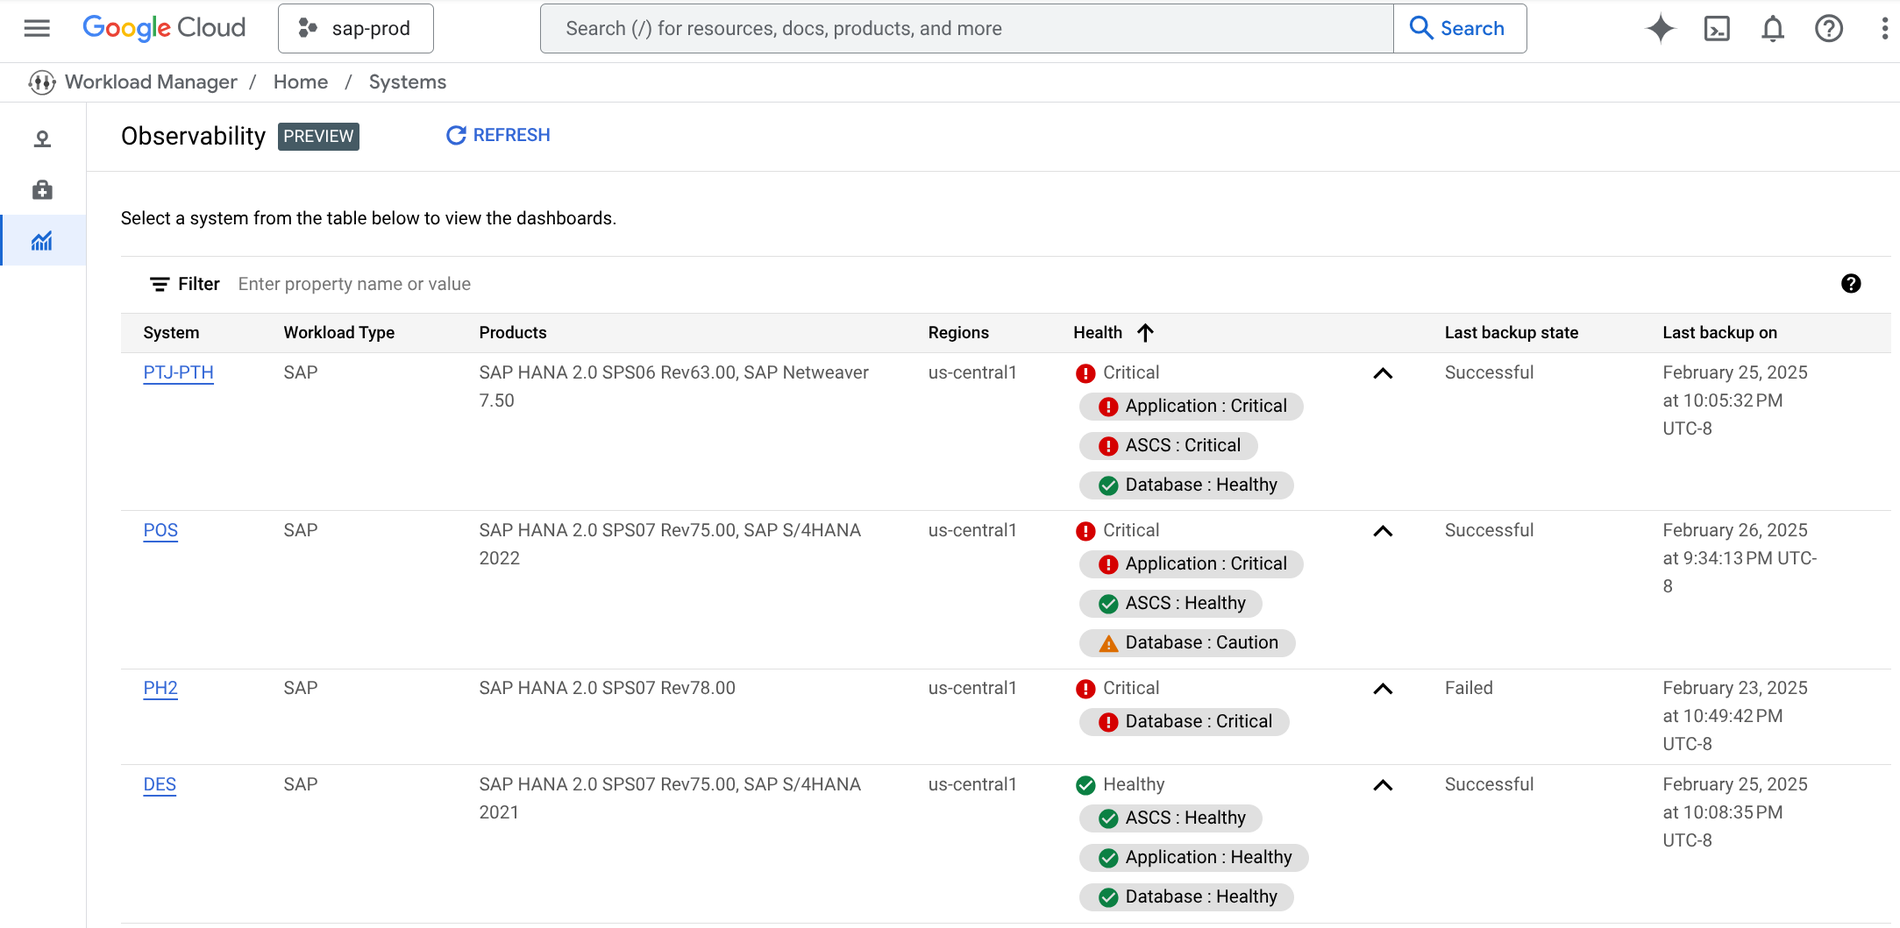The image size is (1900, 928).
Task: Toggle Health column sort arrow
Action: coord(1146,333)
